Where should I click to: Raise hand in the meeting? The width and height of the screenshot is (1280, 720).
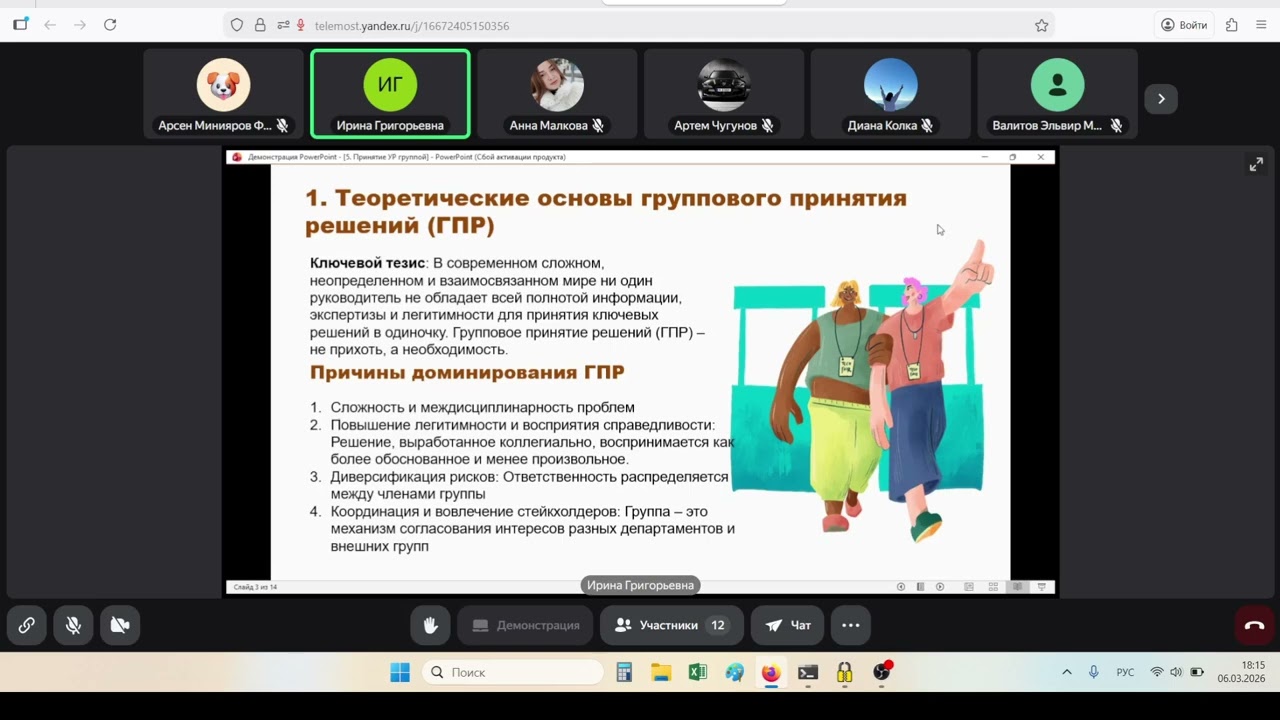pos(431,625)
